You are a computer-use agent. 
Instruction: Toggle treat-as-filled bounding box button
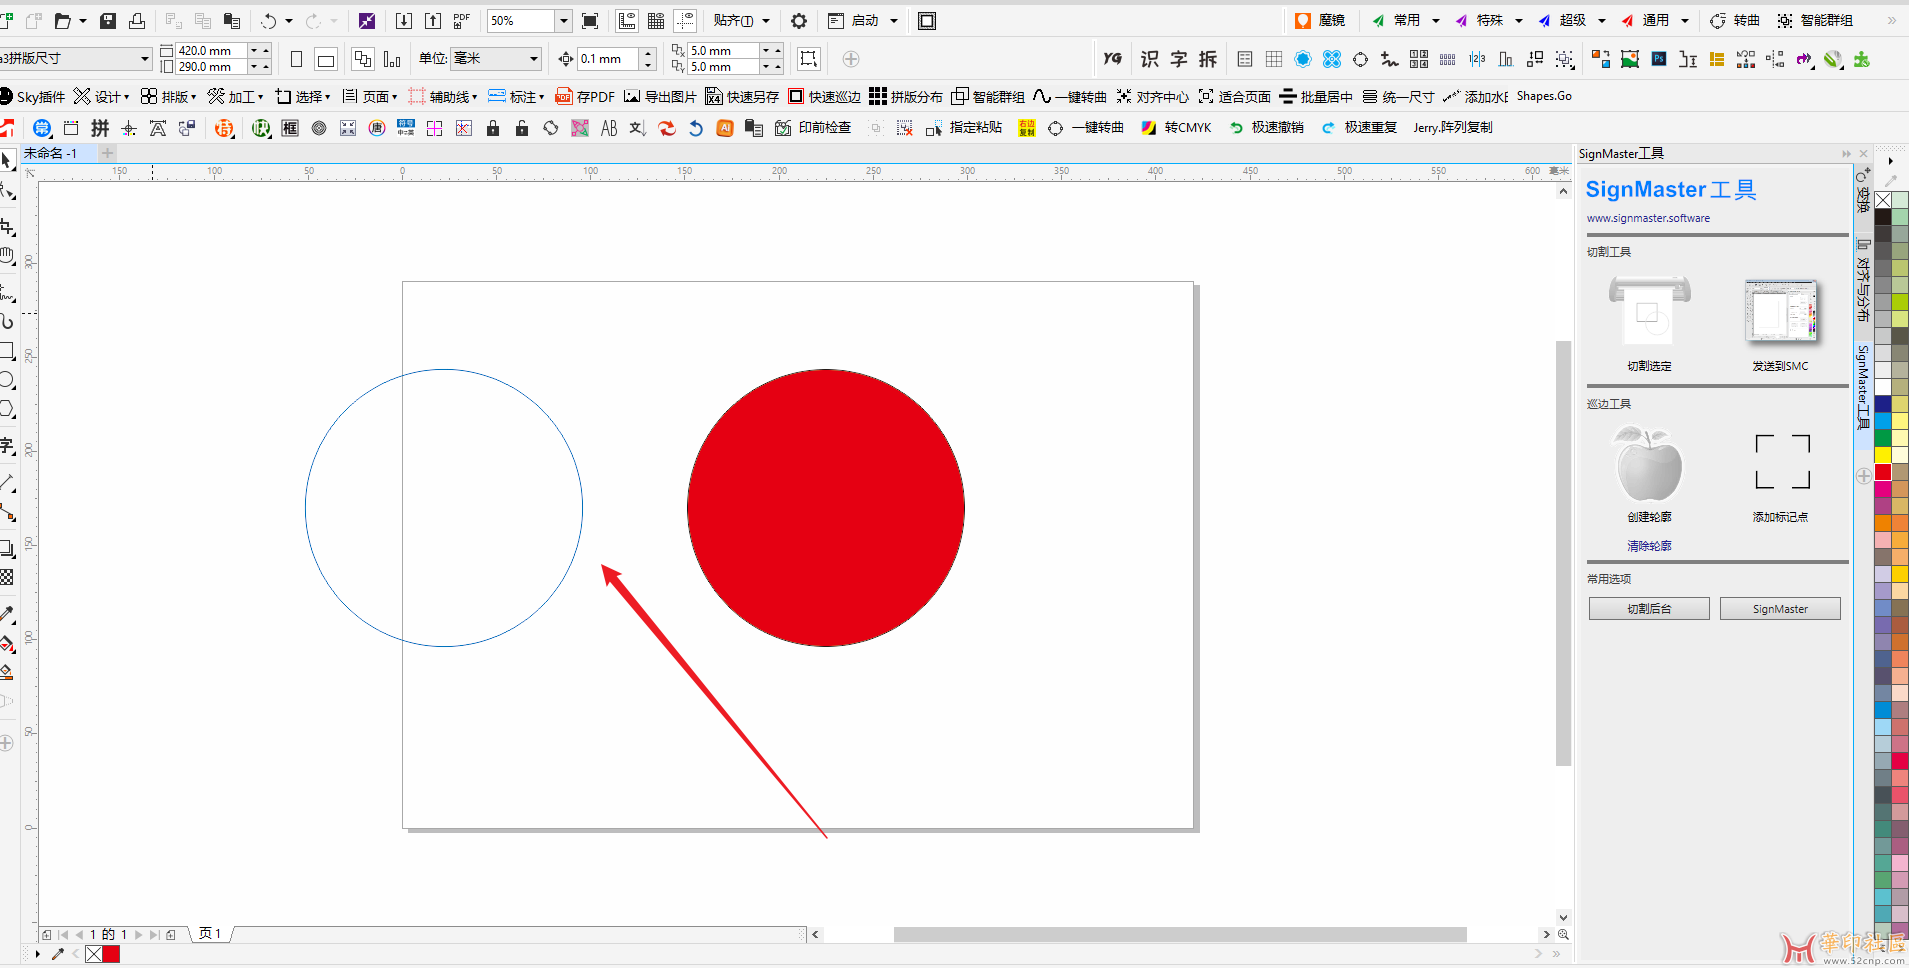(809, 59)
